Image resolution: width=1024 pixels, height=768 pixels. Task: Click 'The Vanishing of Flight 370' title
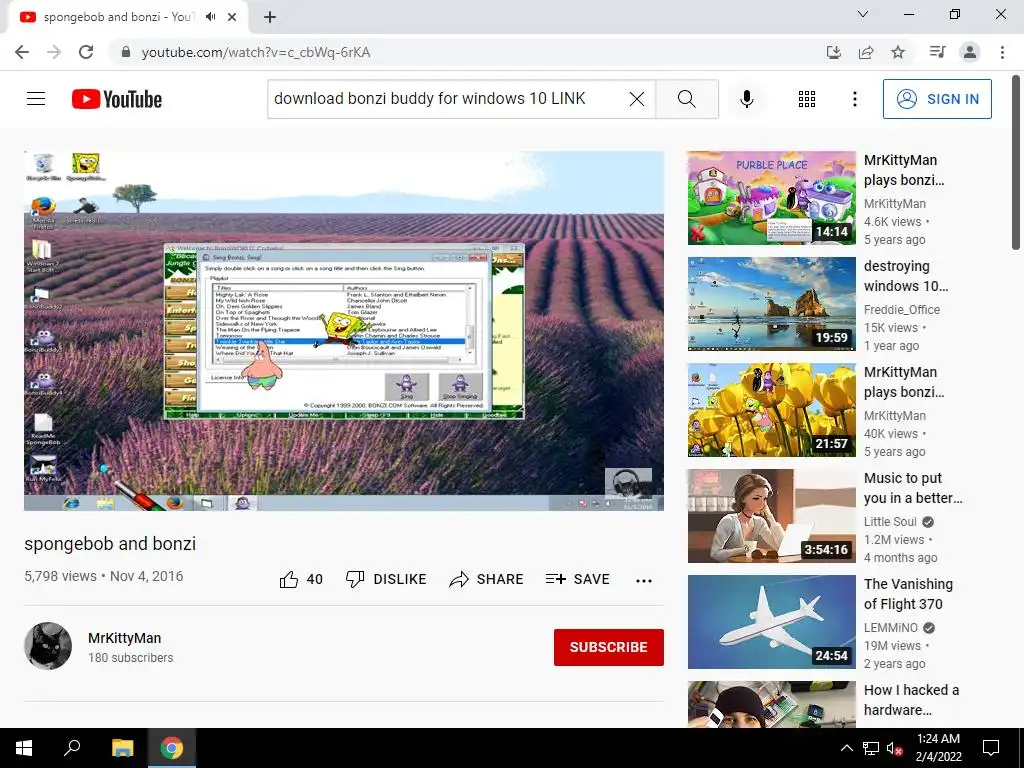[x=908, y=594]
